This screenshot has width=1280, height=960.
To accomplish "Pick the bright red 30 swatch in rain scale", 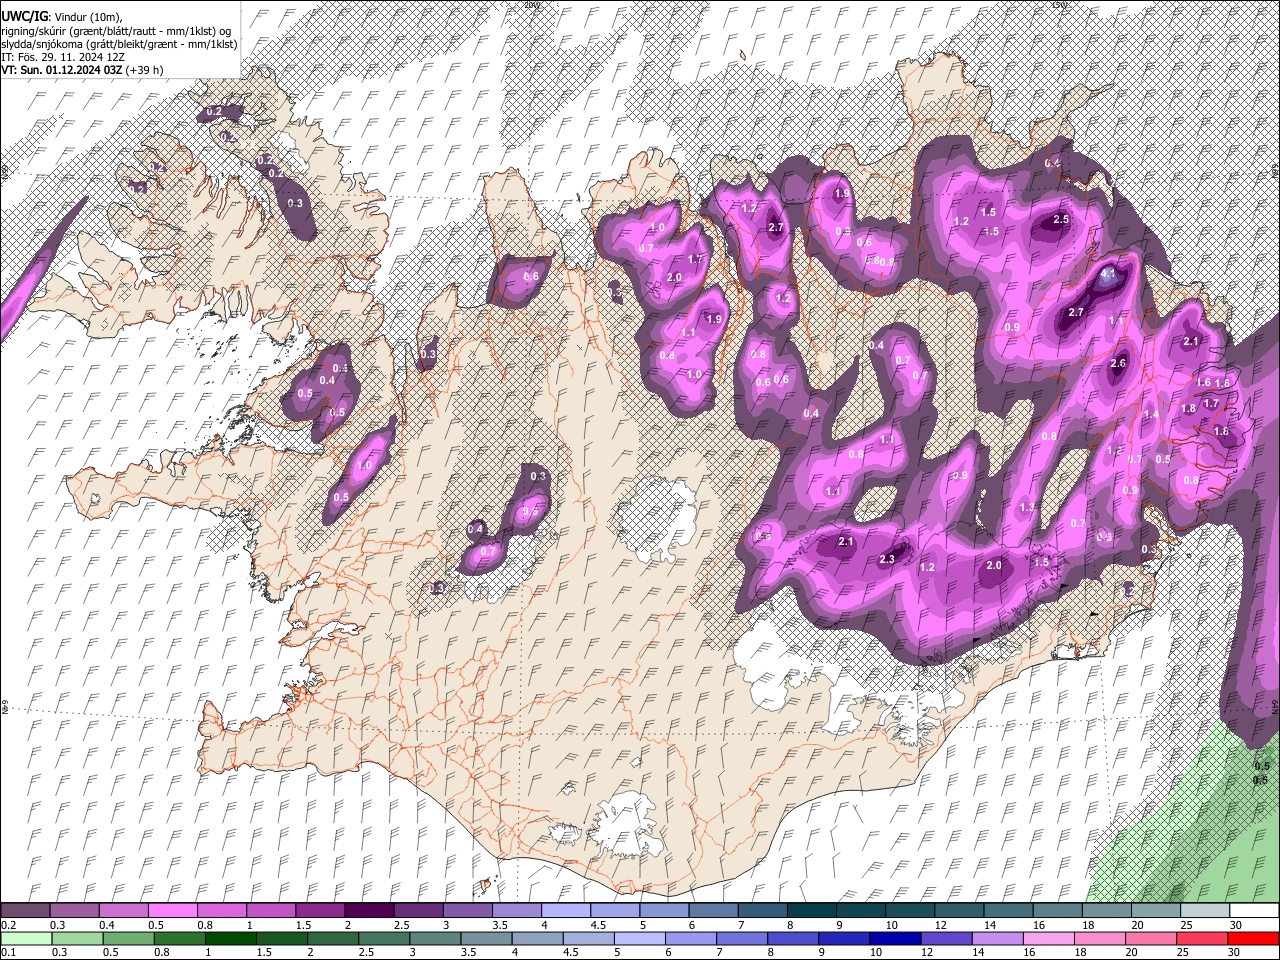I will [1252, 938].
